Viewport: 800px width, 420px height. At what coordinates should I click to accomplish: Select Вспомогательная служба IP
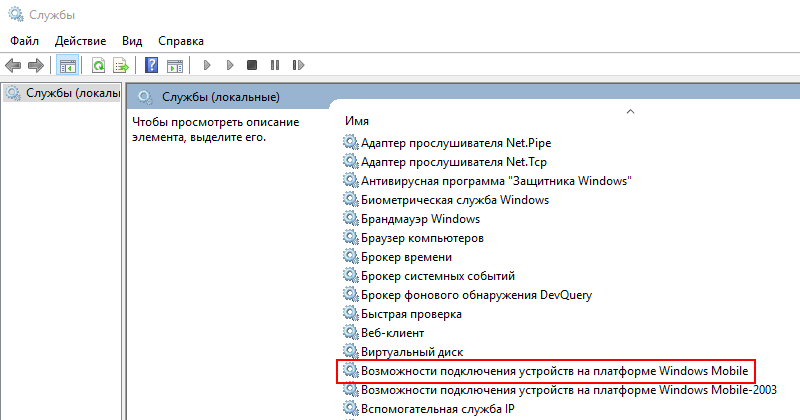429,409
